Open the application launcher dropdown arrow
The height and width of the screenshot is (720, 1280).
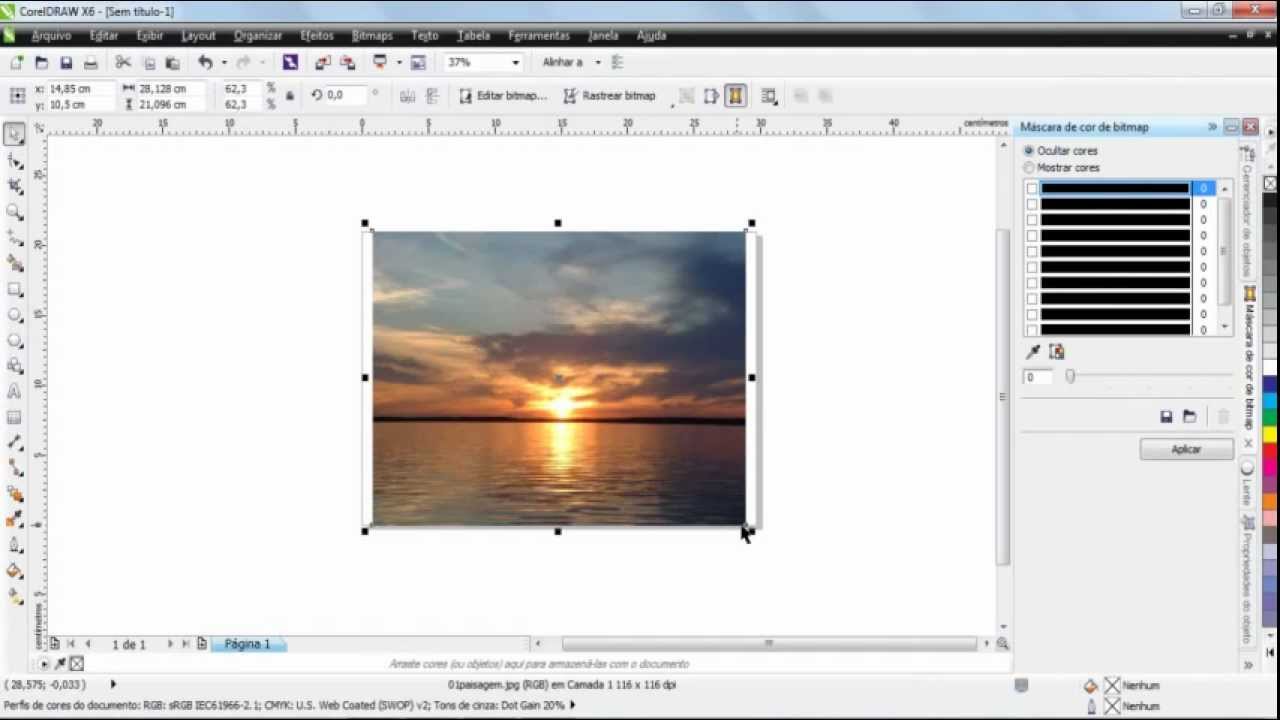(x=398, y=62)
